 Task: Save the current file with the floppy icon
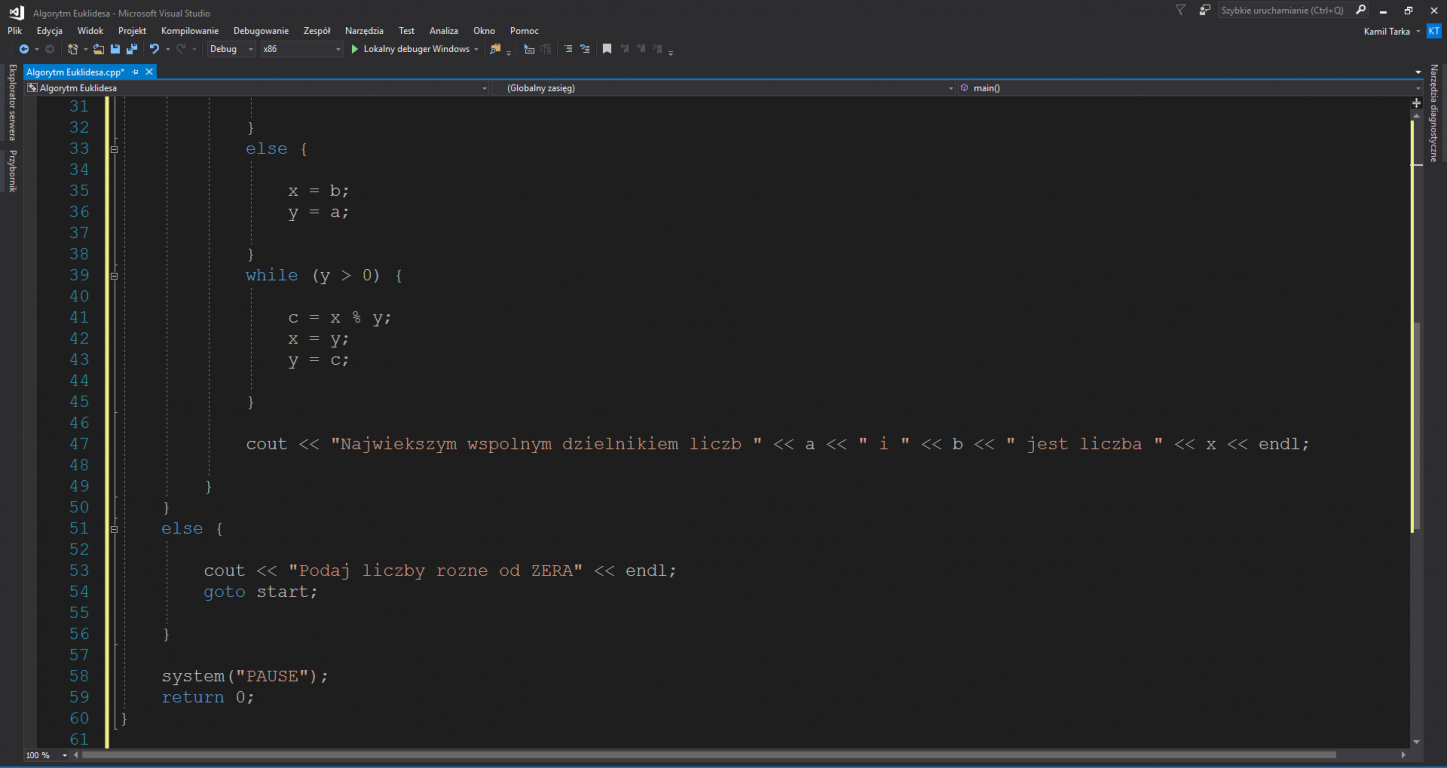[115, 49]
